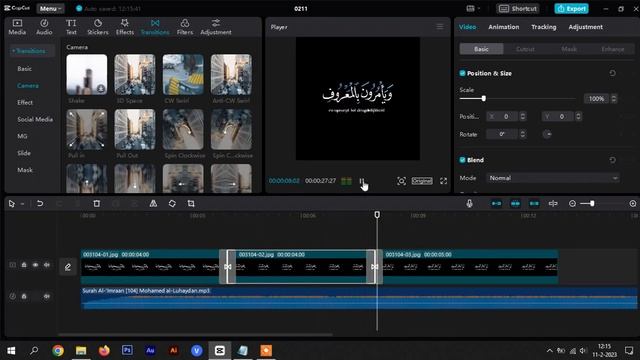Viewport: 640px width, 360px height.
Task: Toggle main track magnet icon
Action: click(496, 203)
